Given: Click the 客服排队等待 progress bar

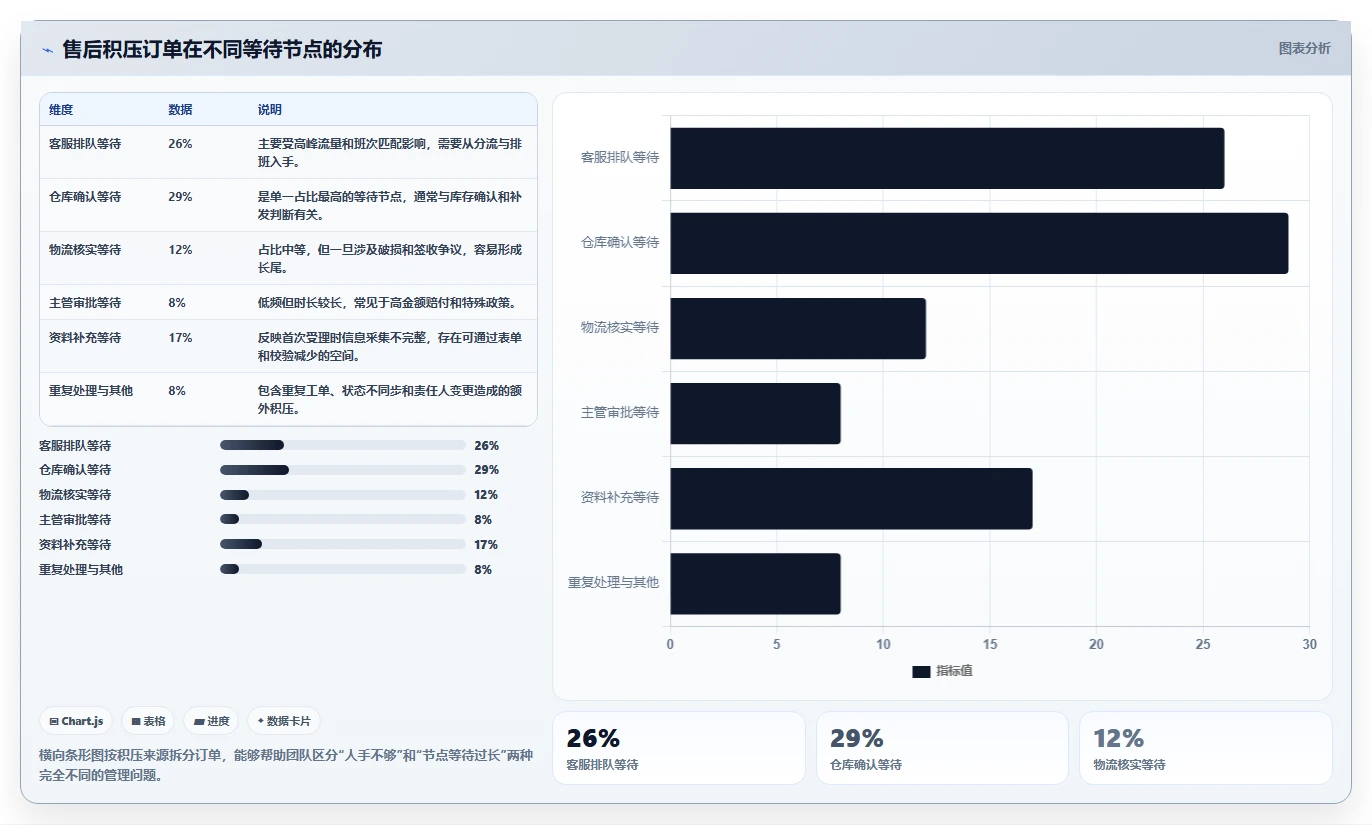Looking at the screenshot, I should (343, 445).
